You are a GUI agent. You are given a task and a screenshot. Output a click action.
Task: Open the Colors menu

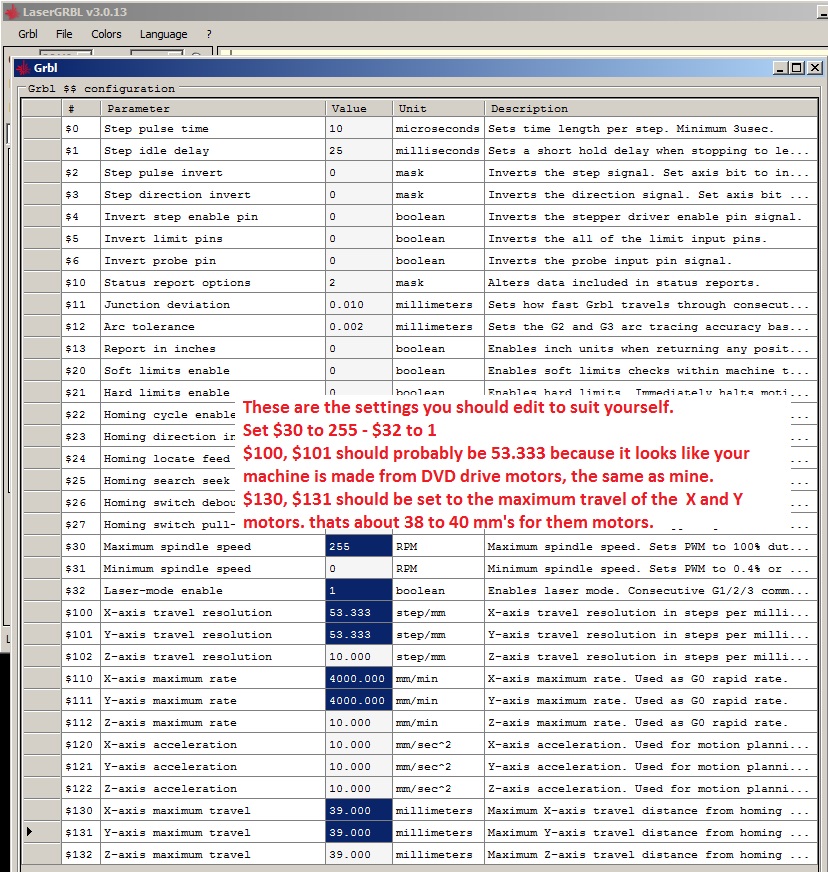point(106,34)
